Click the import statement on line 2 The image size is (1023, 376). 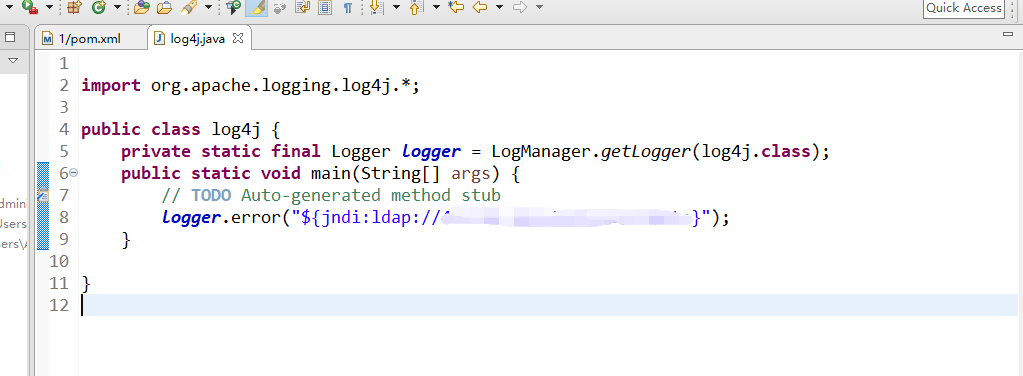click(251, 86)
